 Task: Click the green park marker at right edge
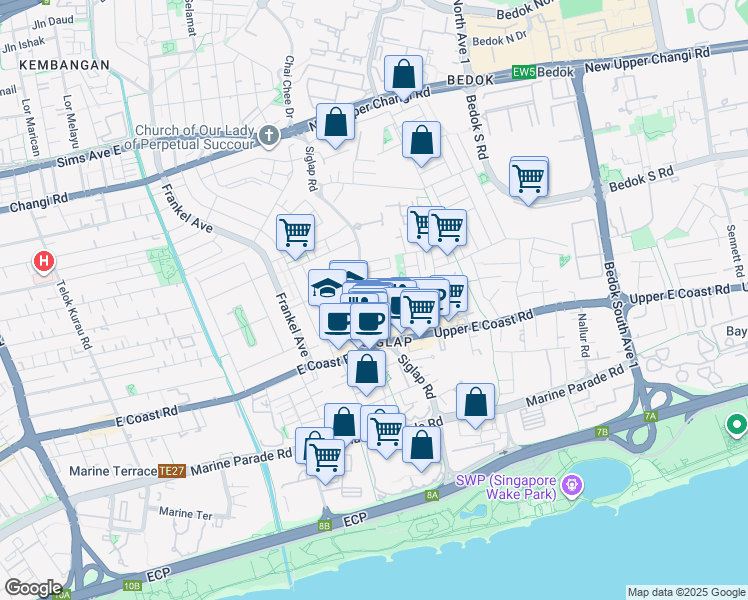coord(737,426)
